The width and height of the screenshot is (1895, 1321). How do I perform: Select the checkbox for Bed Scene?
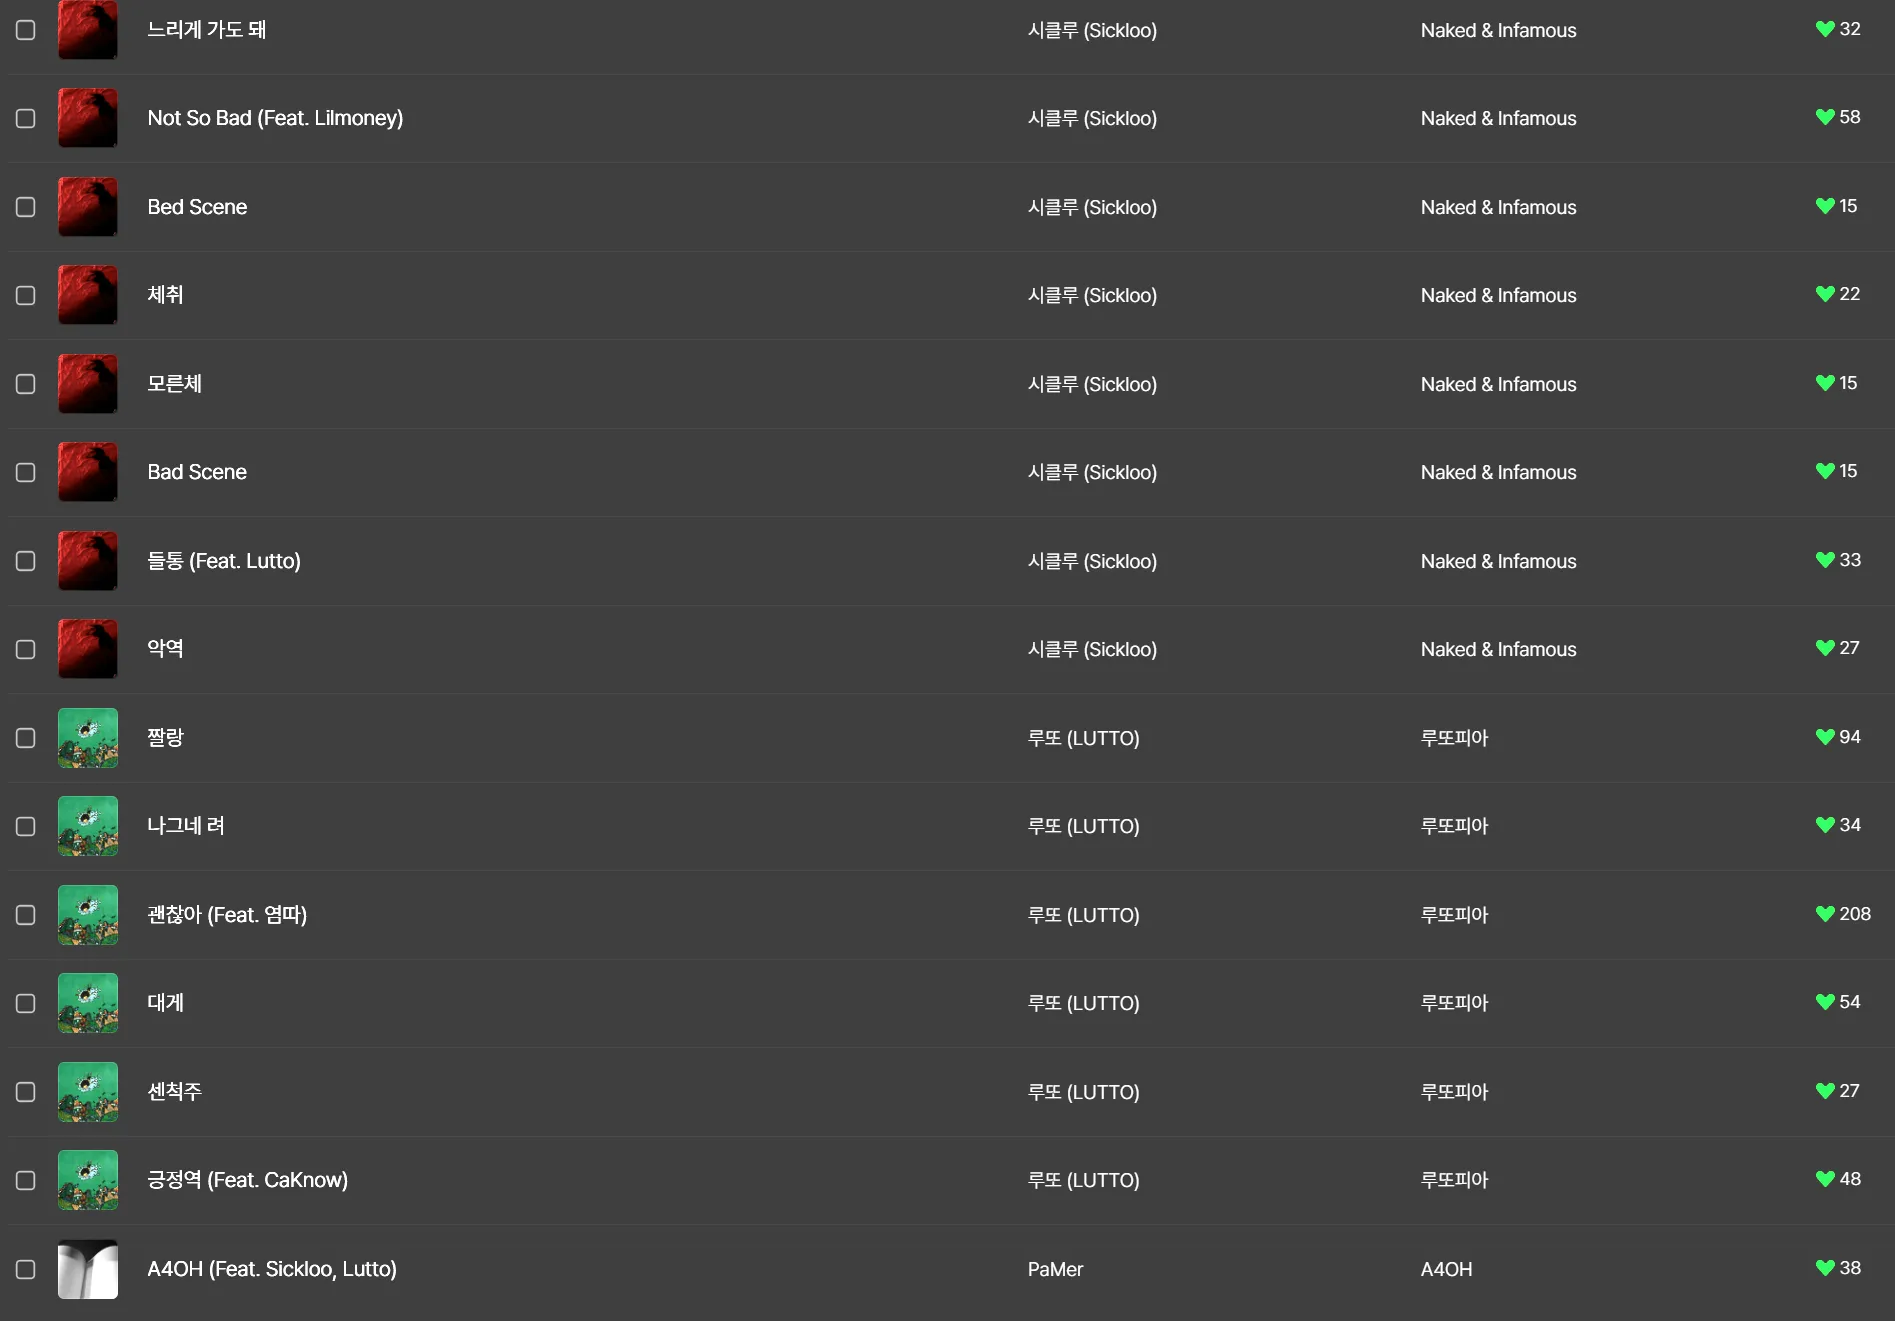26,207
